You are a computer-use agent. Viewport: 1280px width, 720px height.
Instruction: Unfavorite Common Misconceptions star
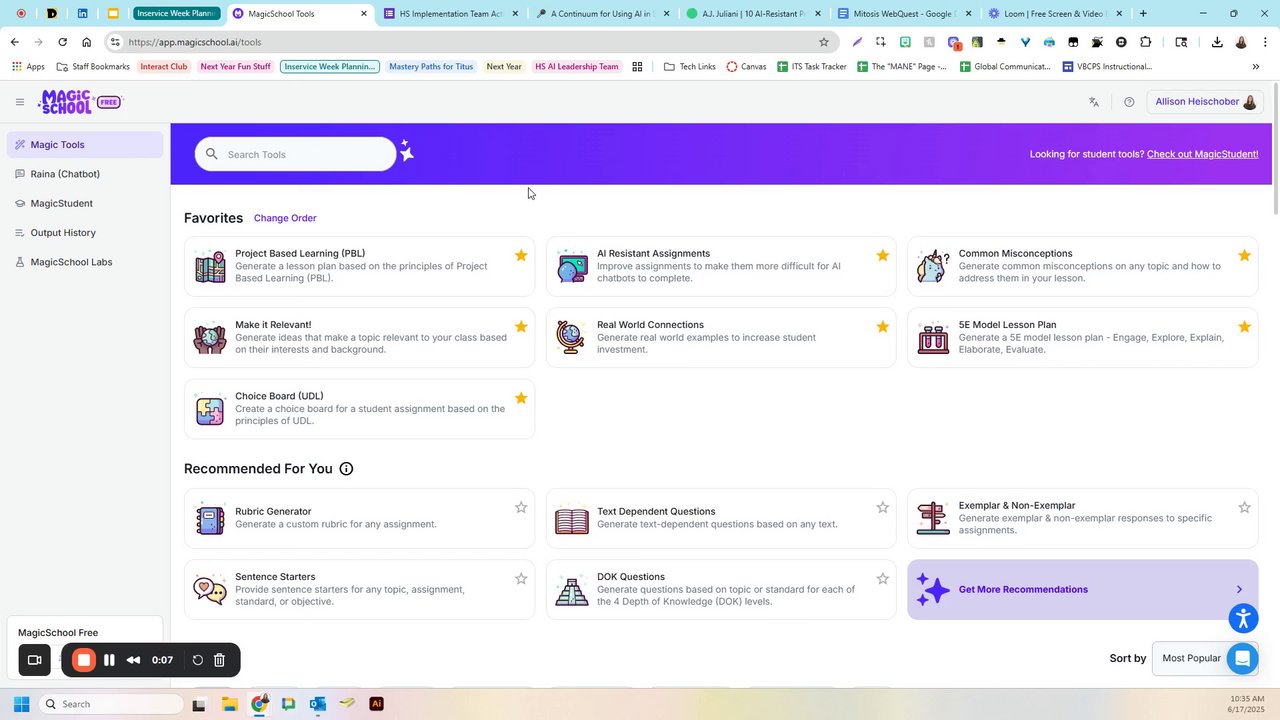click(x=1244, y=255)
